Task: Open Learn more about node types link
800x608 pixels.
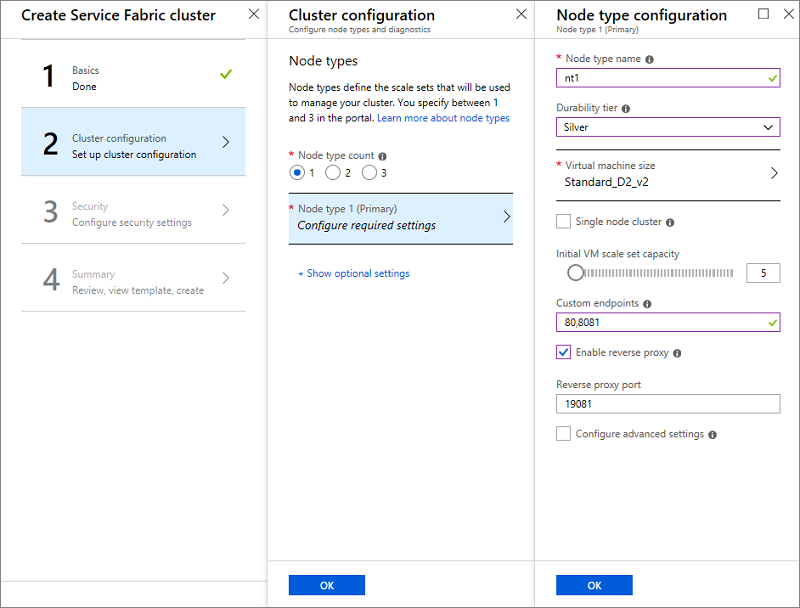Action: coord(443,118)
